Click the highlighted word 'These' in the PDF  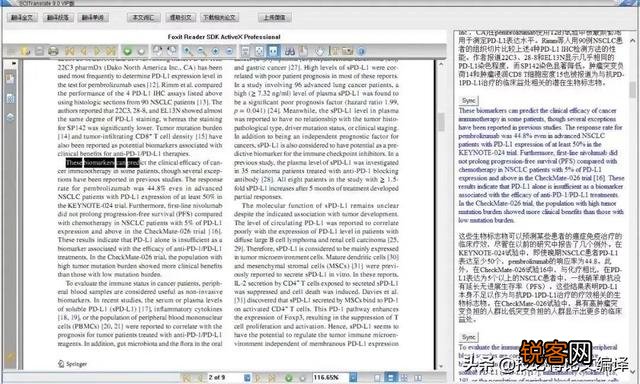74,163
